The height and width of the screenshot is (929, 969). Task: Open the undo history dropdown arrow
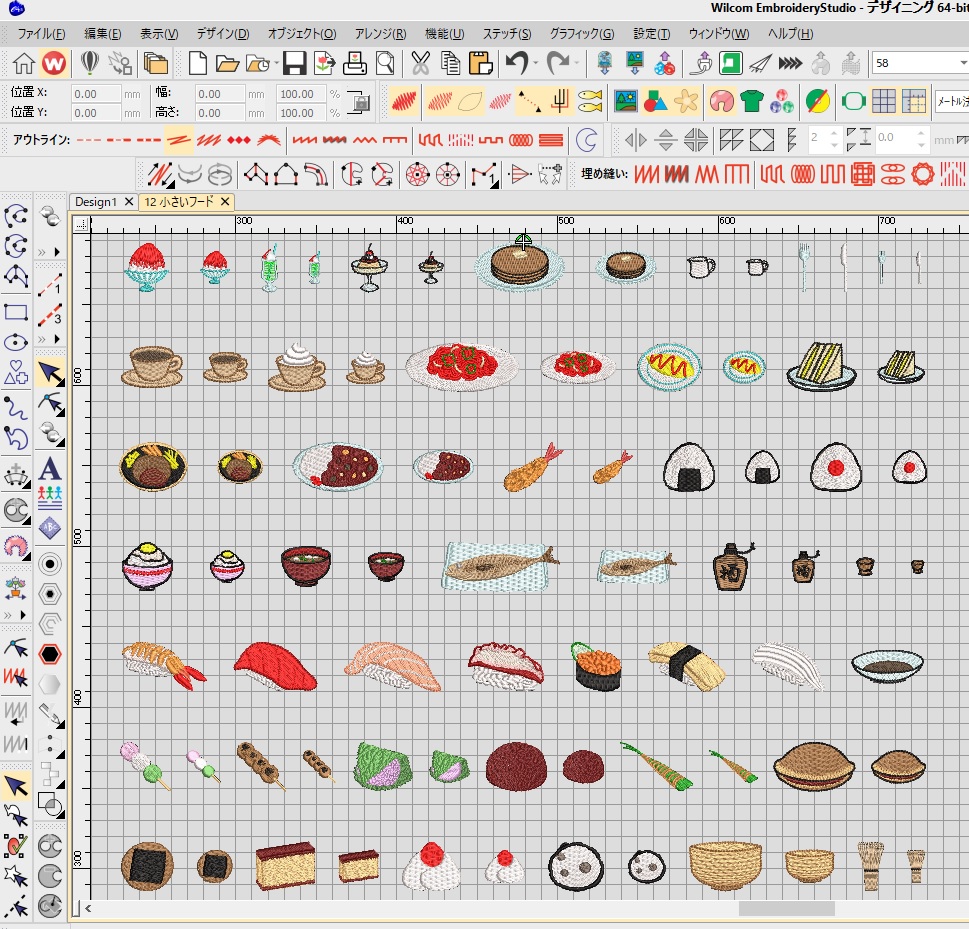535,63
